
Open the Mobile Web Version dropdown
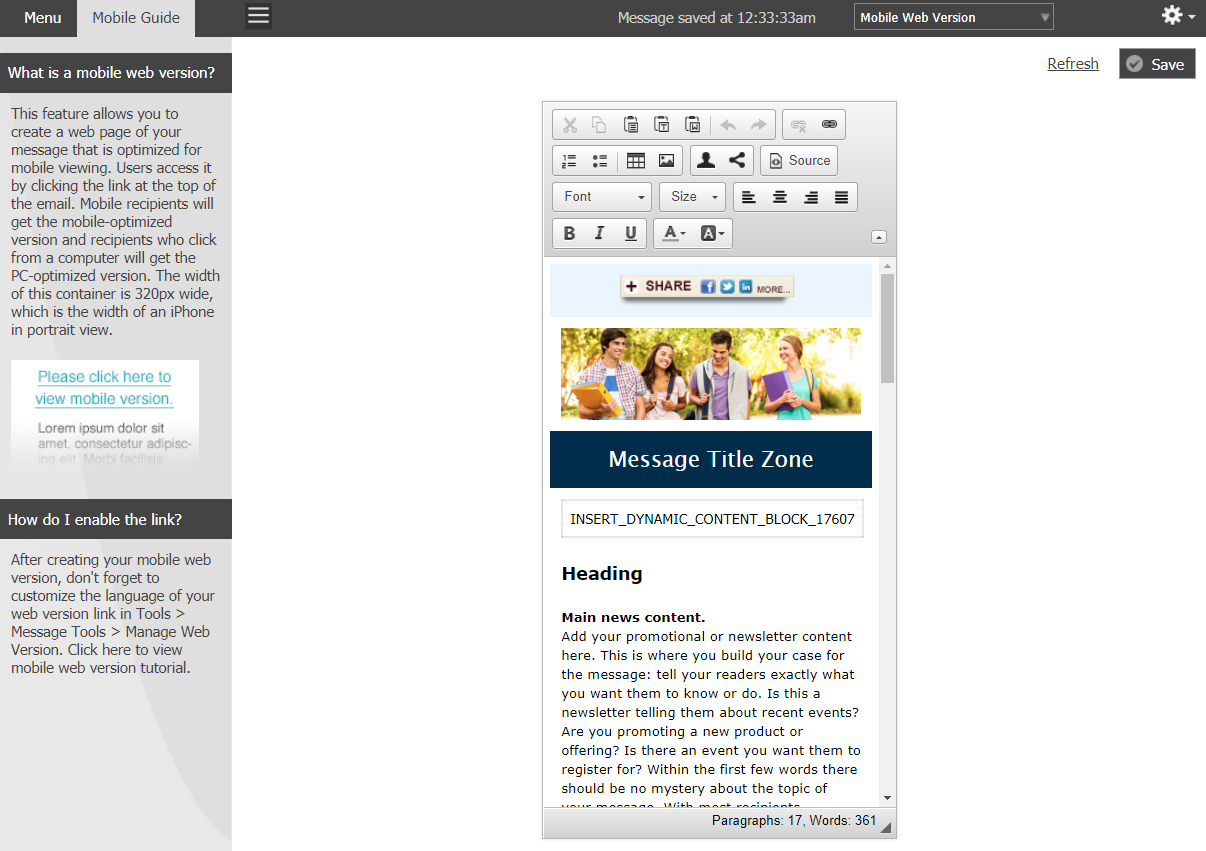pyautogui.click(x=954, y=17)
